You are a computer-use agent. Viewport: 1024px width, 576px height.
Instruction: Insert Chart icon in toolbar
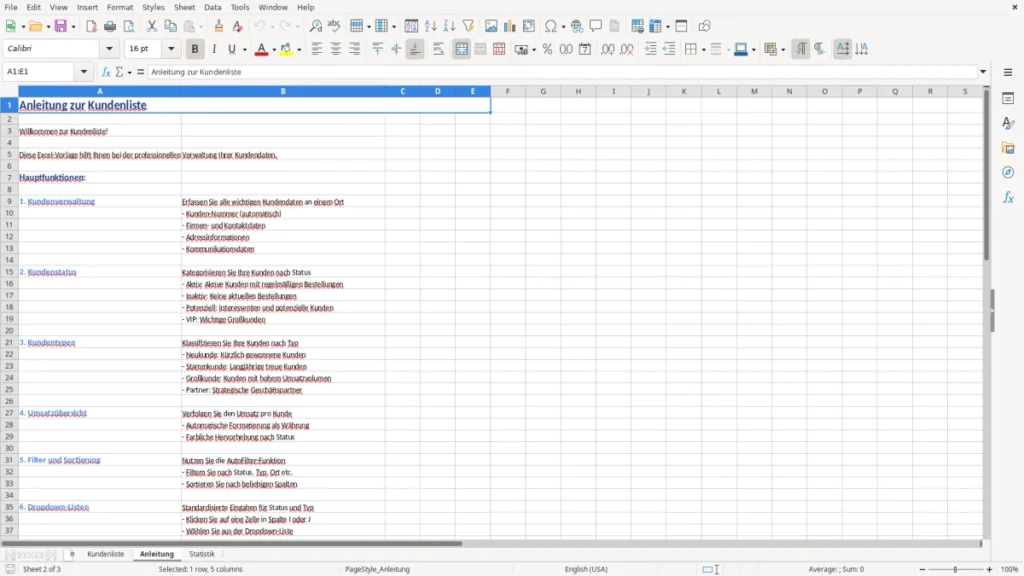coord(510,26)
